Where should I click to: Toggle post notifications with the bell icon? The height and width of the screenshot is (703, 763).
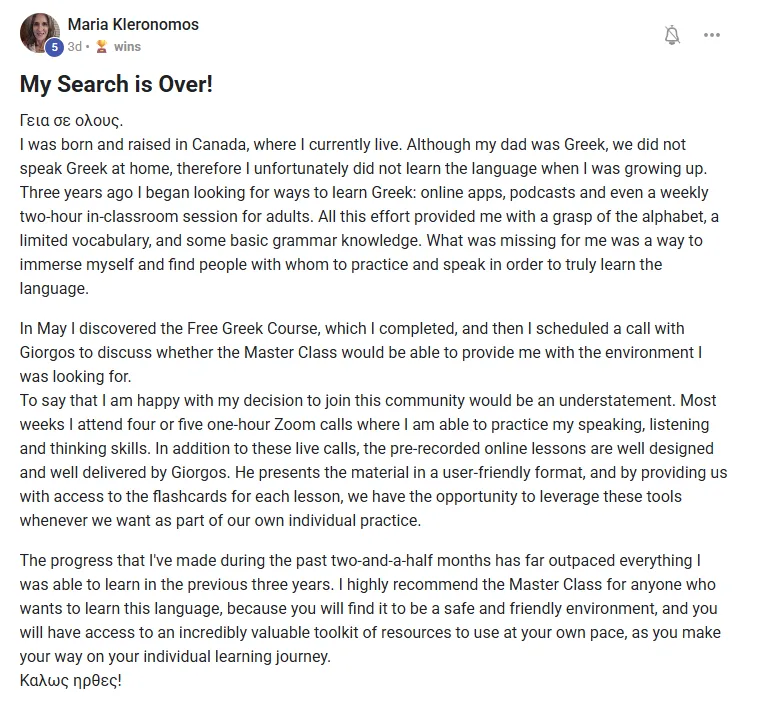(672, 35)
